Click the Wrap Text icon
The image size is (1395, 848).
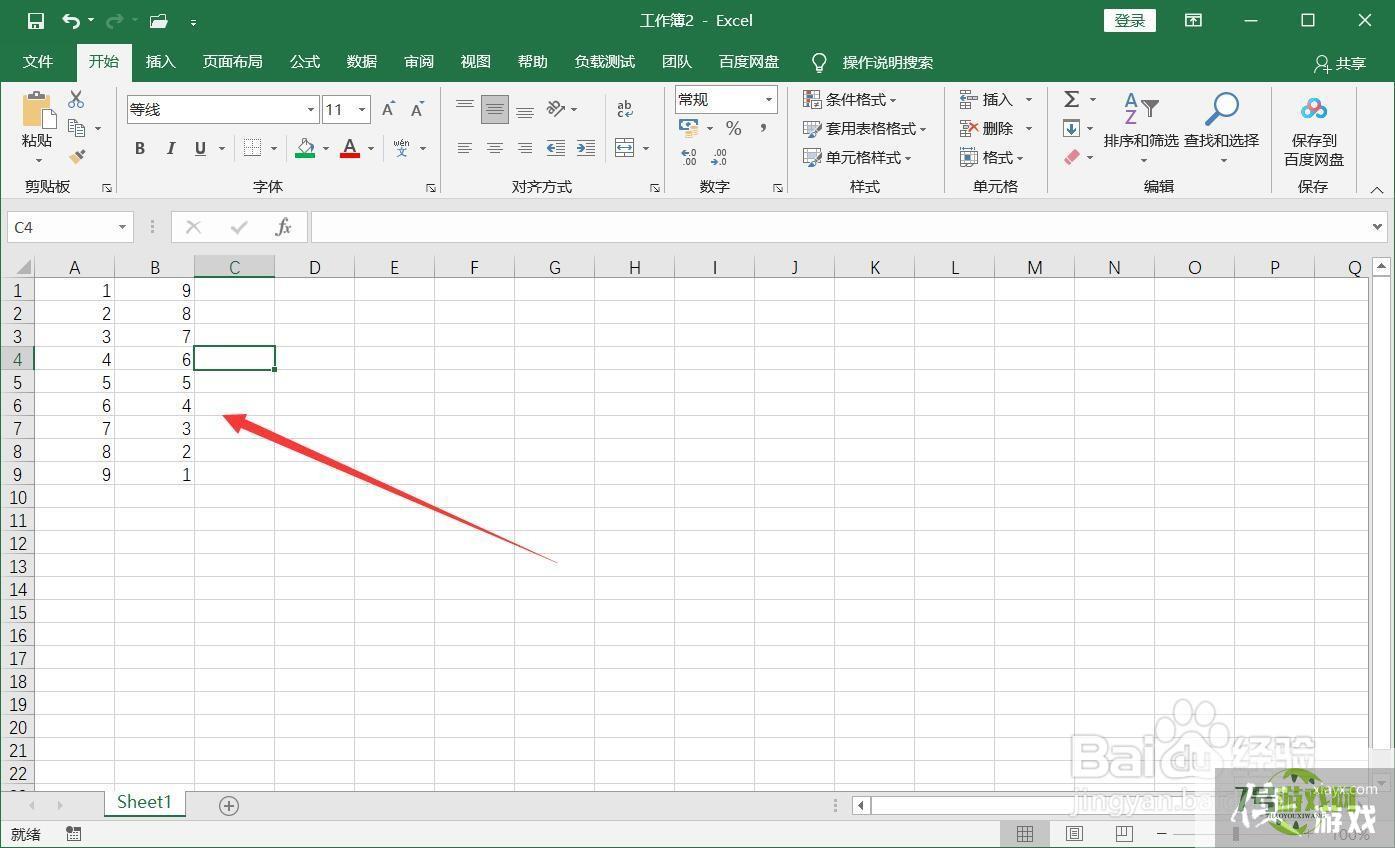pos(625,109)
